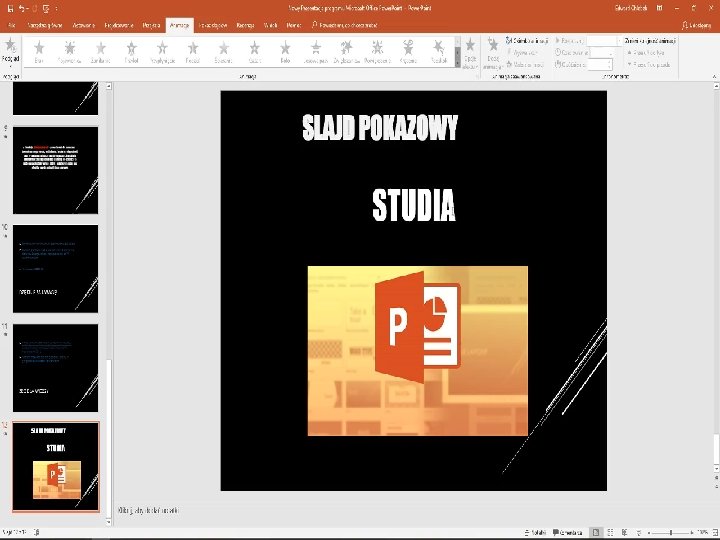Select the Podbicie (Bounce) animation
The height and width of the screenshot is (540, 720).
[439, 51]
